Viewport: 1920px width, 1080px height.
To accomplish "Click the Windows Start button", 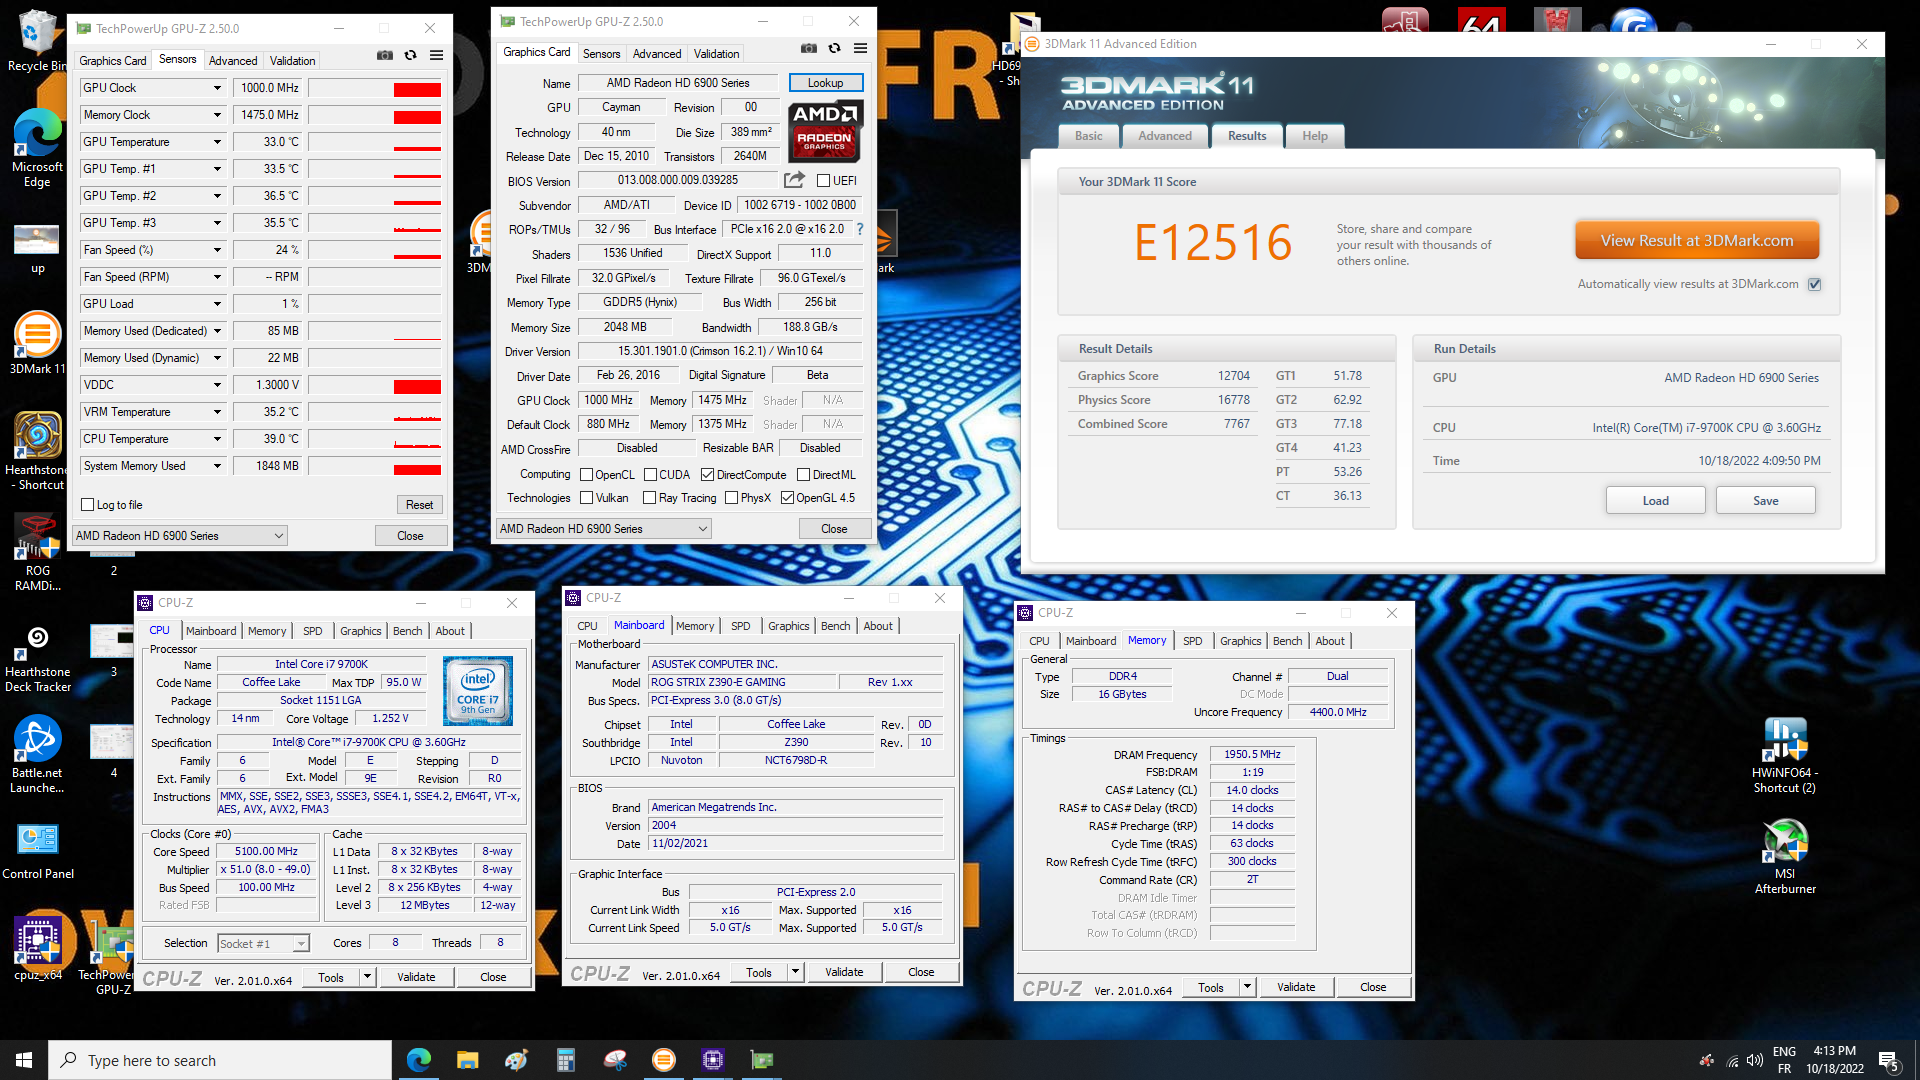I will click(x=24, y=1060).
